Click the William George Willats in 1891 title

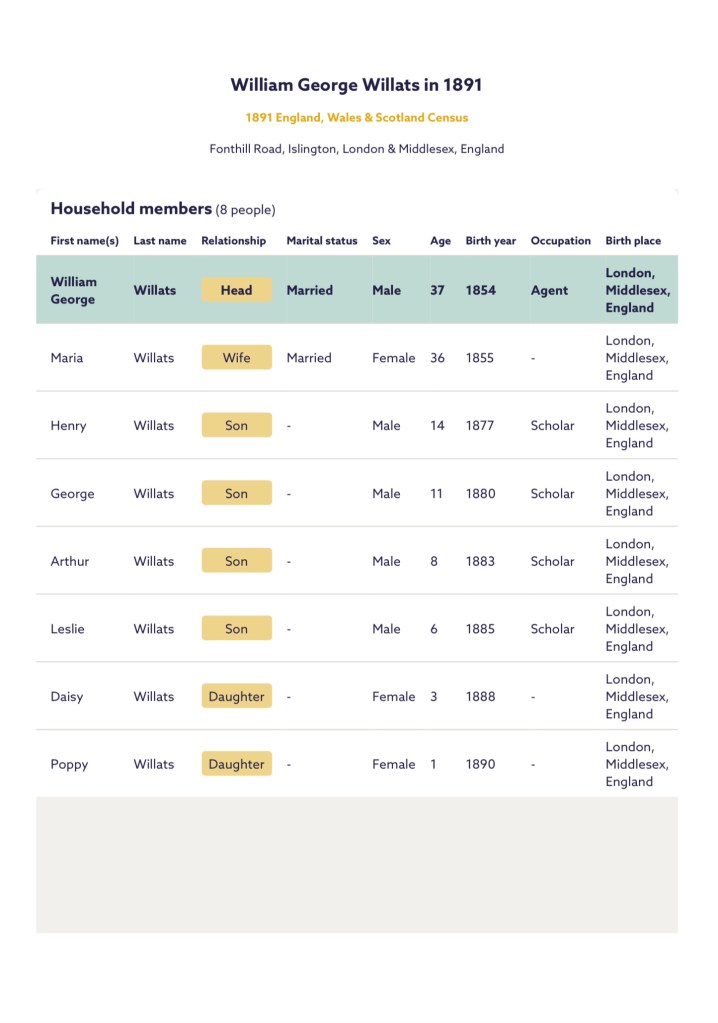click(x=357, y=85)
